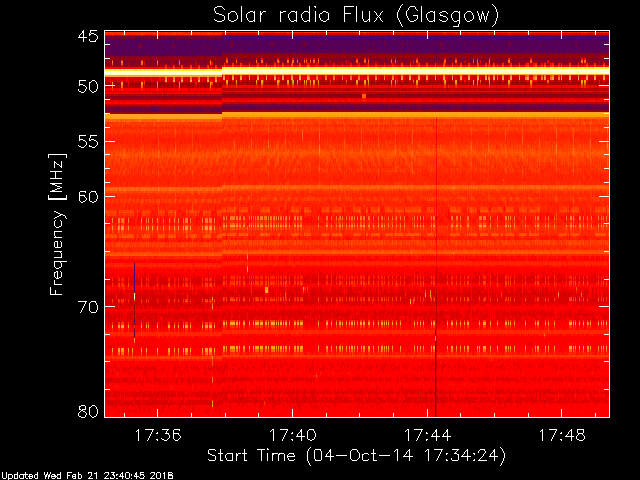Click the 'Start Time (04-Oct-14 17:34:24)' label

356,456
